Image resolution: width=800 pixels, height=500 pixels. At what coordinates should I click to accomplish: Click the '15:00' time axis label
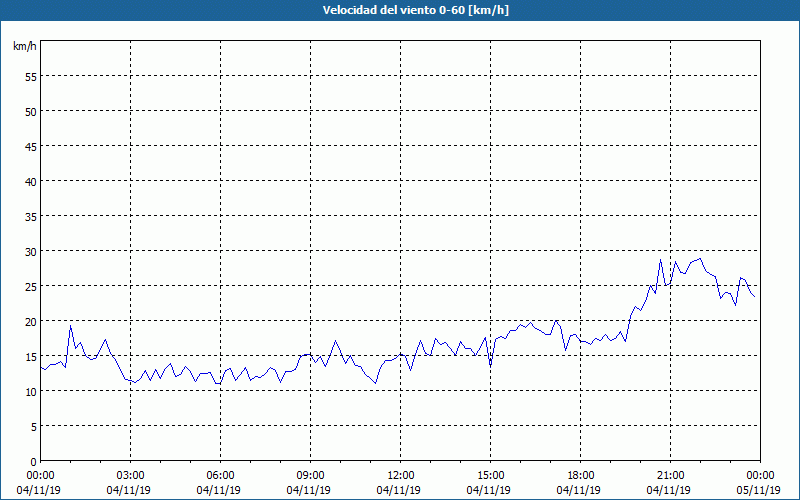[x=490, y=475]
